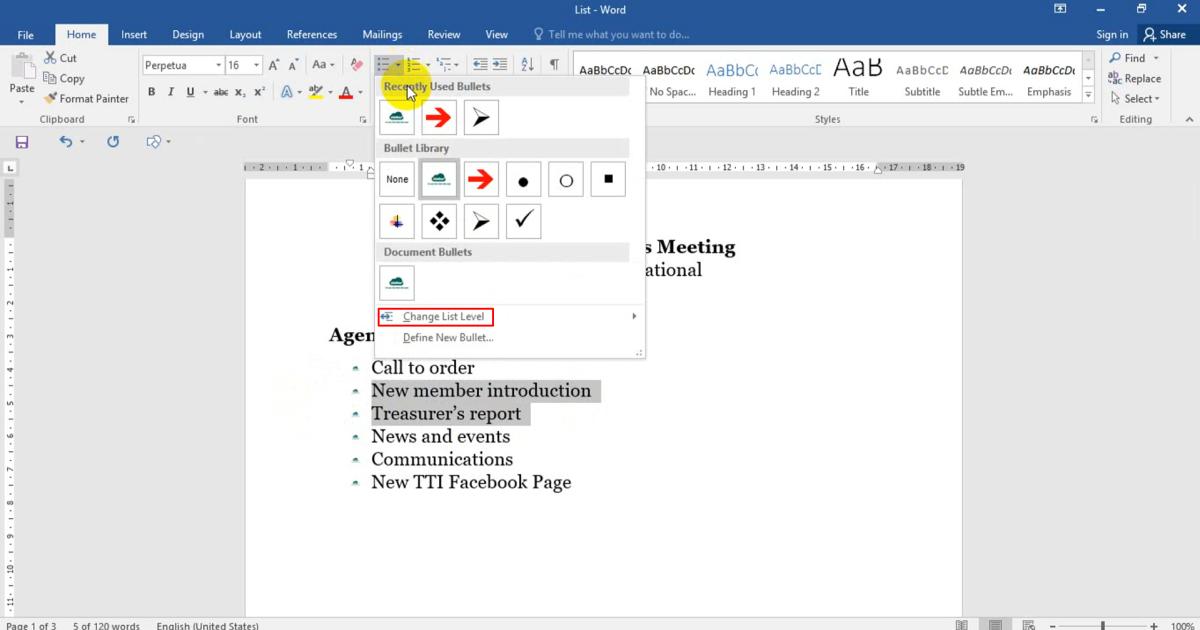Select the four-diamond bullet style
This screenshot has width=1200, height=630.
pos(439,222)
